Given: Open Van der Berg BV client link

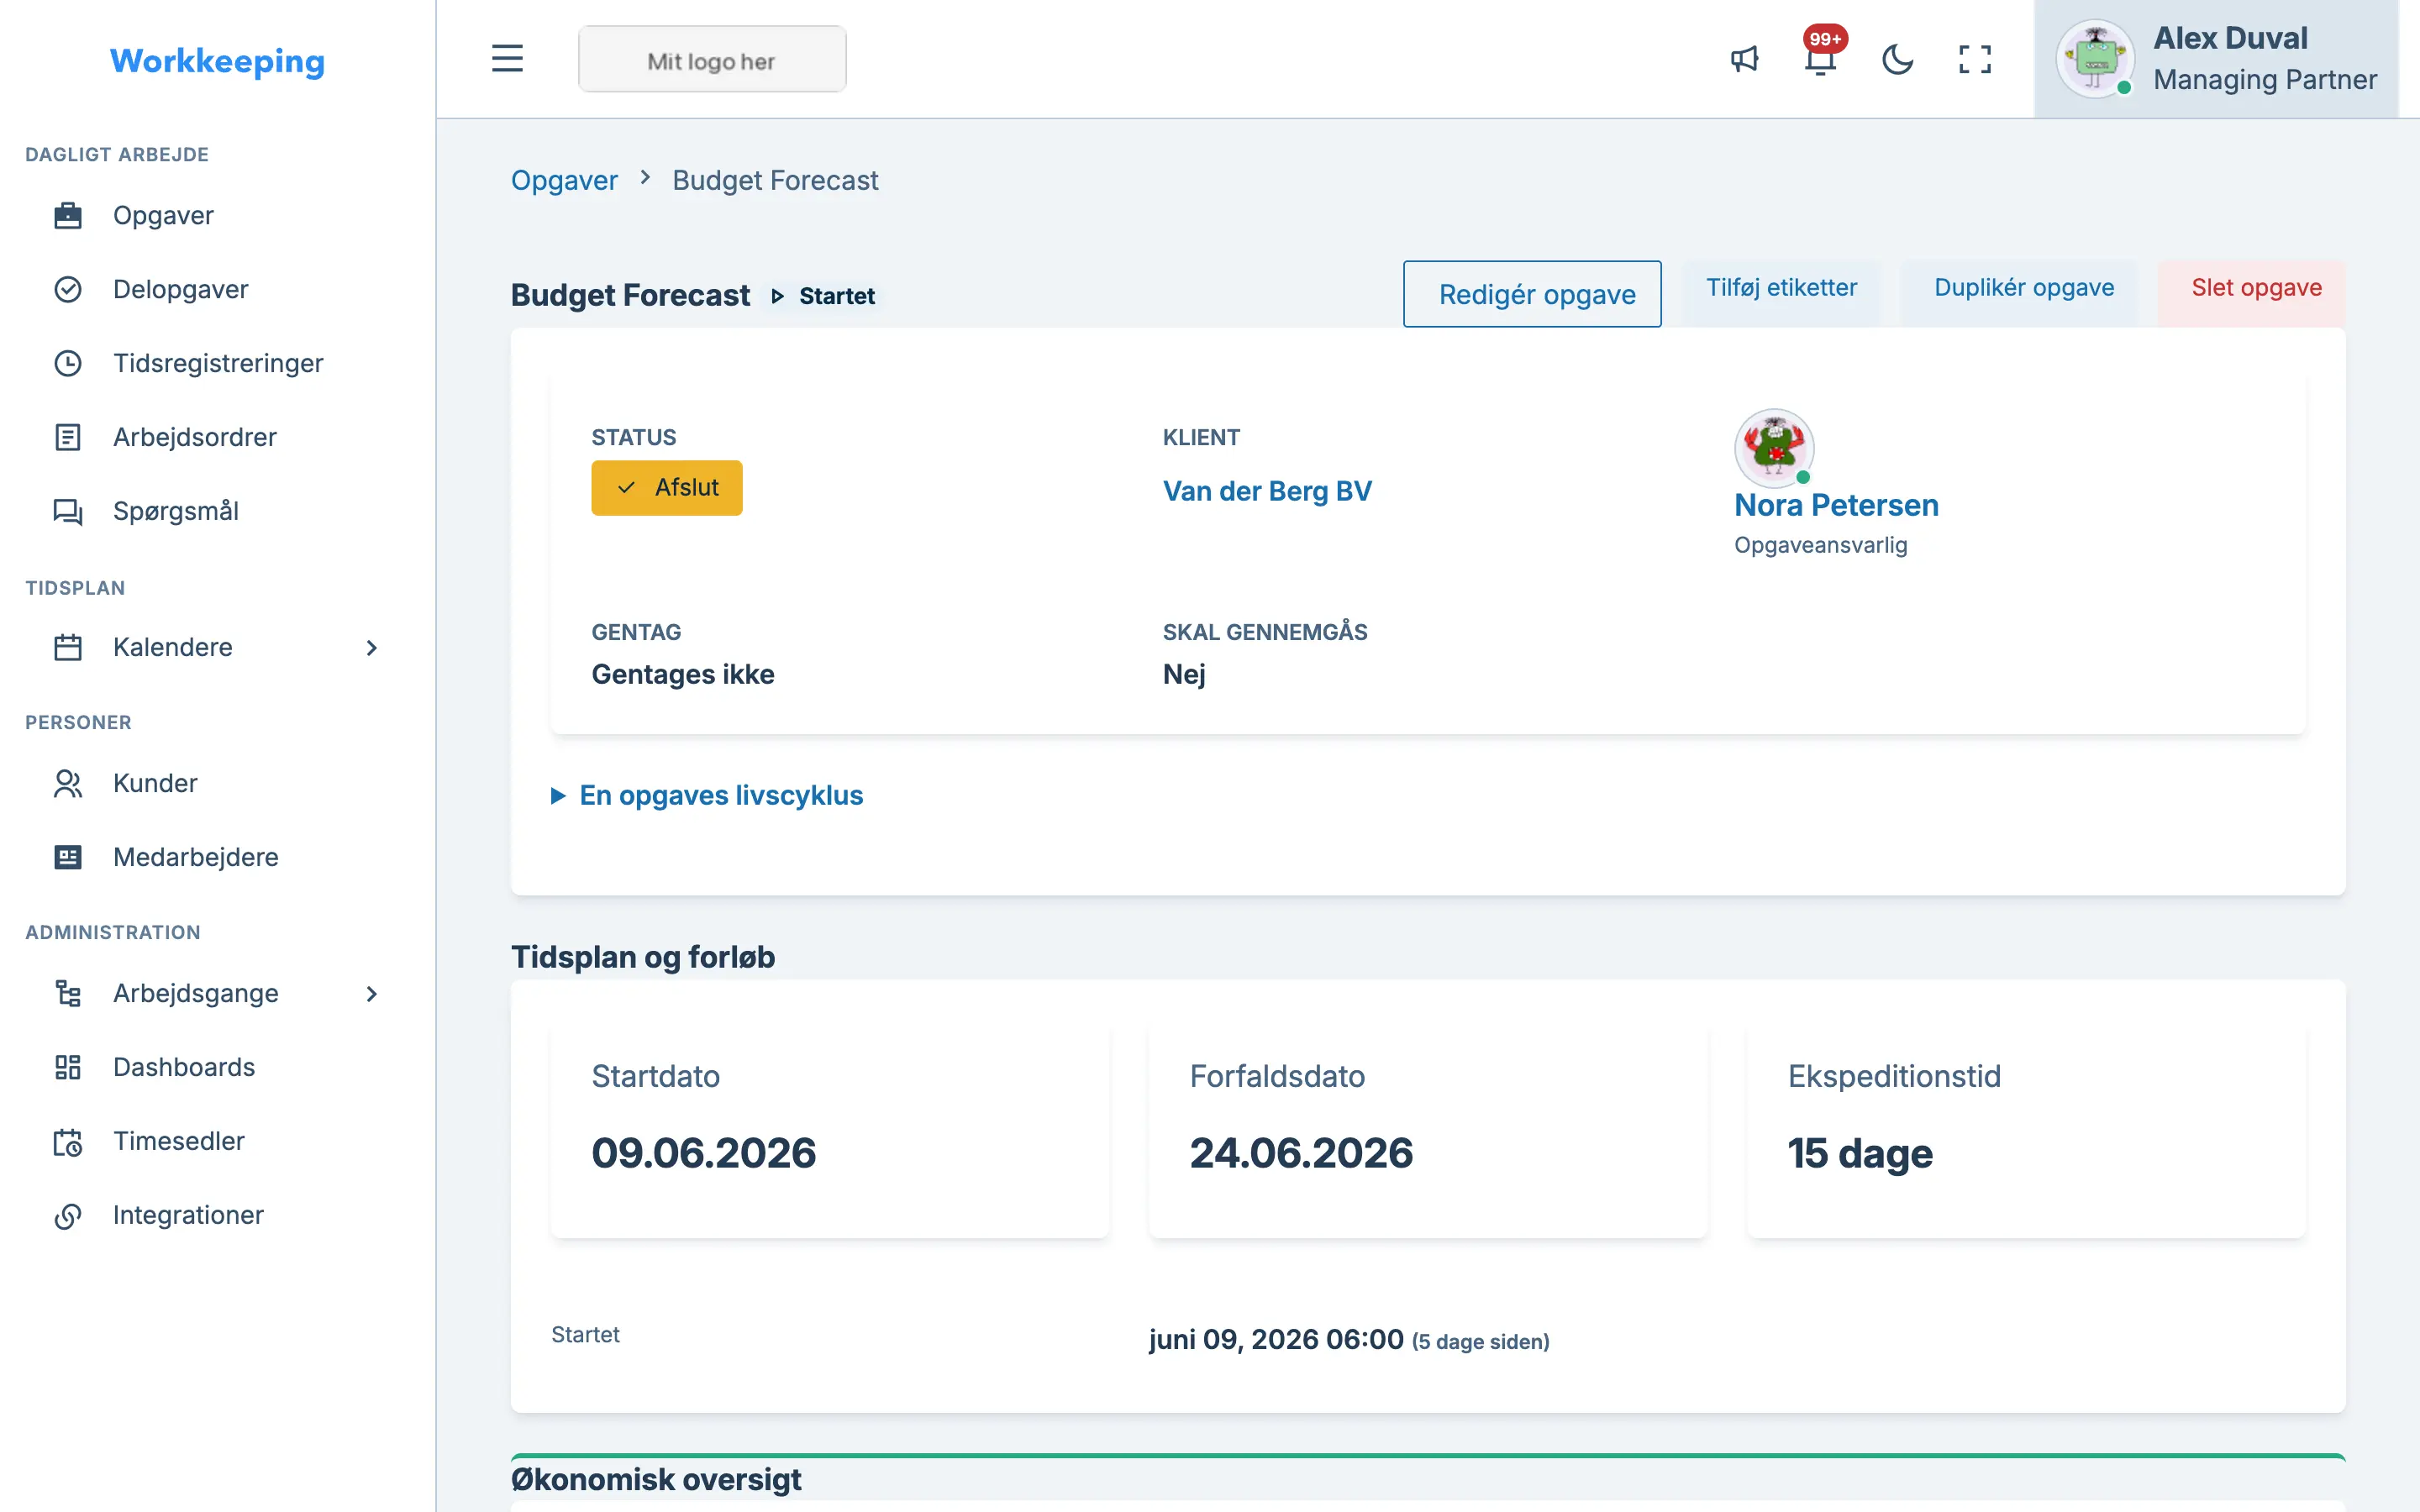Looking at the screenshot, I should pyautogui.click(x=1267, y=491).
